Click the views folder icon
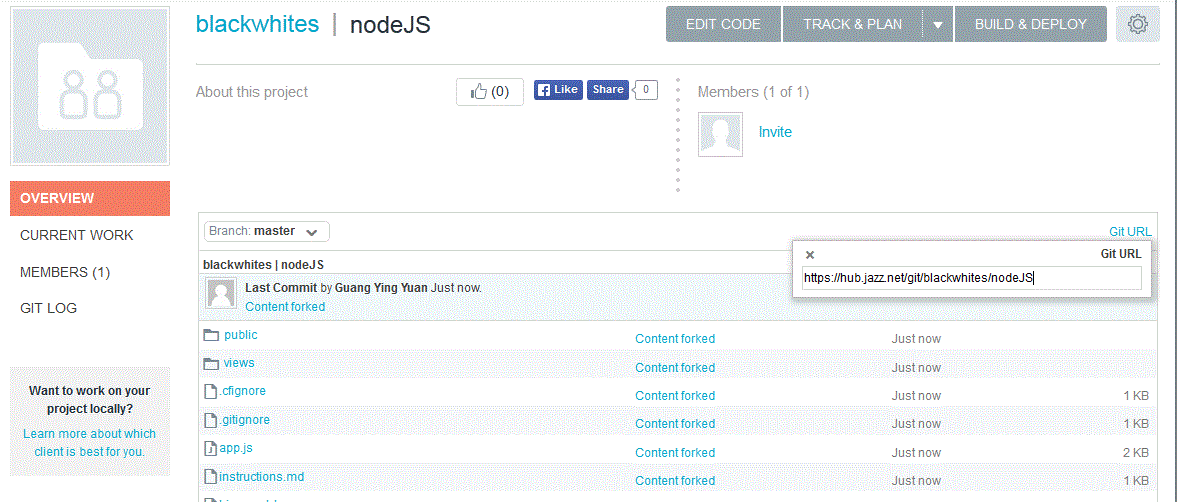The height and width of the screenshot is (502, 1177). [211, 363]
